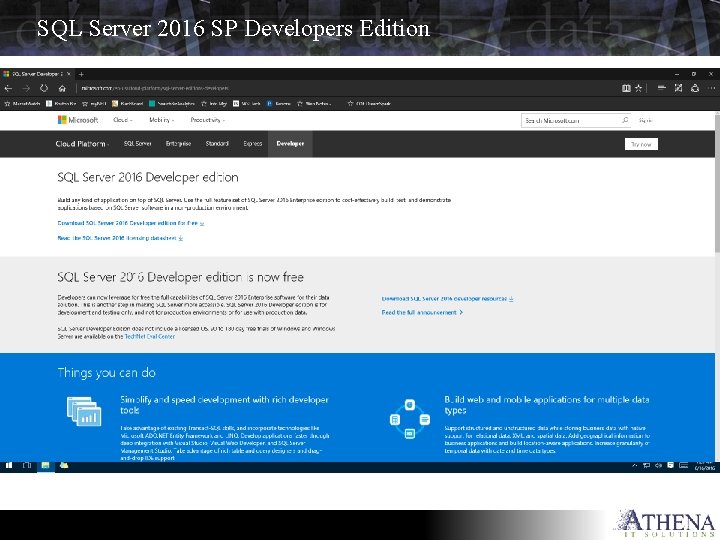
Task: Refresh the page with the reload icon
Action: pos(44,88)
